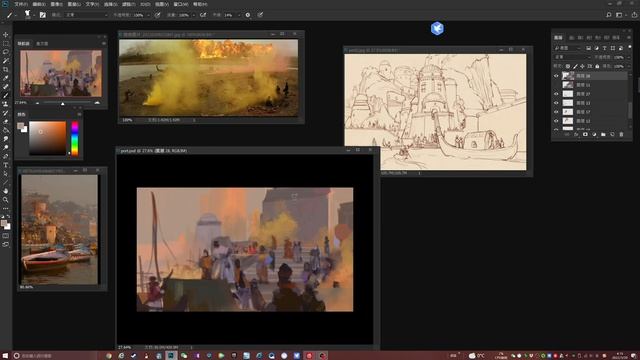The height and width of the screenshot is (360, 640).
Task: Hide the selected top layer's eye icon
Action: click(x=556, y=76)
